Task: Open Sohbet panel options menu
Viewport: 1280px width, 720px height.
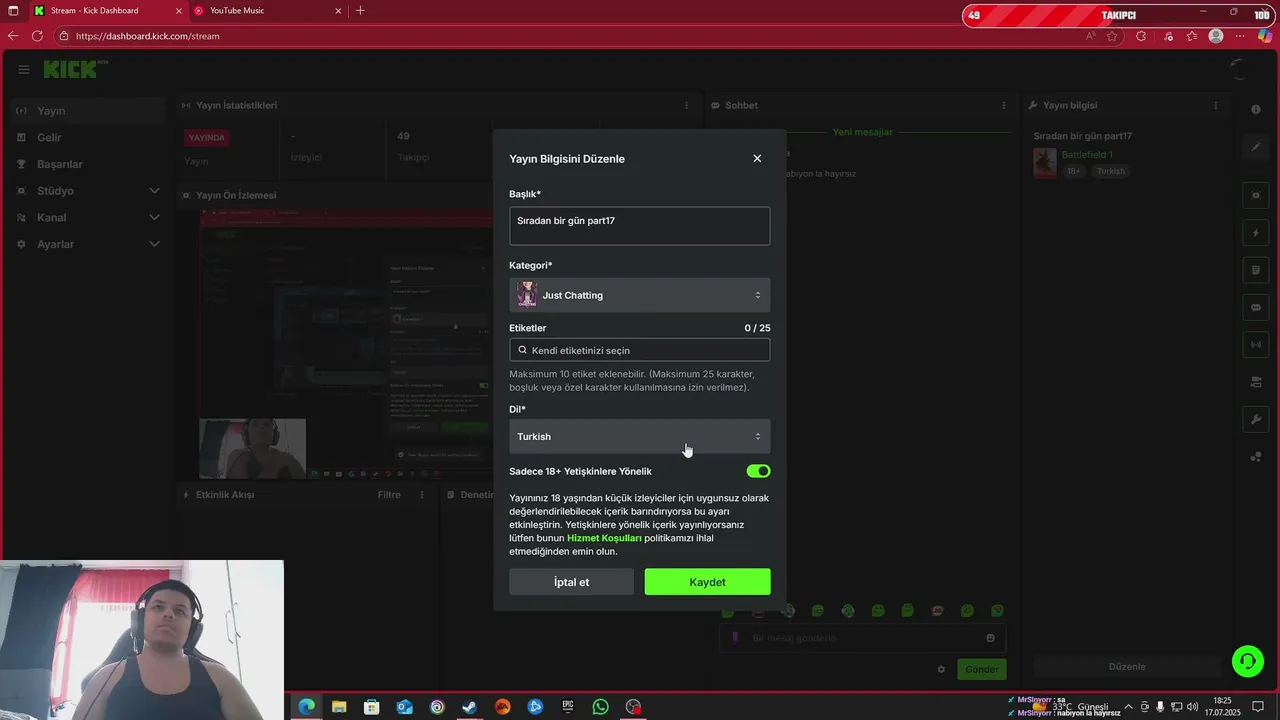Action: coord(1004,105)
